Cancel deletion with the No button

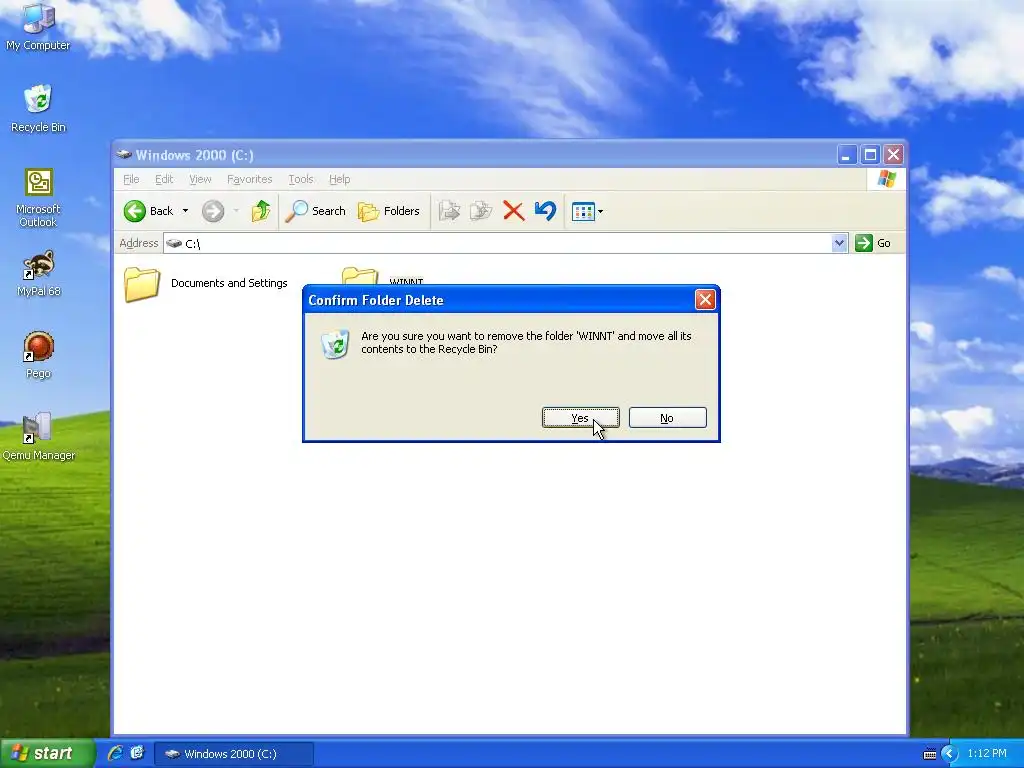[667, 418]
